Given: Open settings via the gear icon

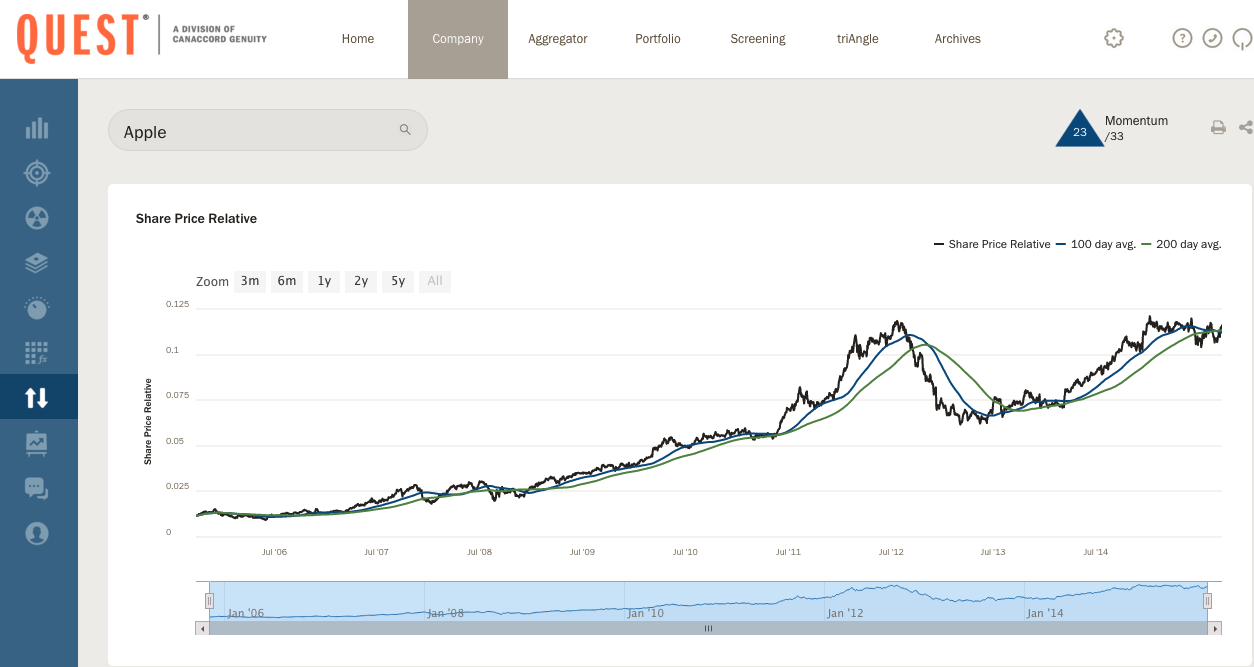Looking at the screenshot, I should [1114, 38].
